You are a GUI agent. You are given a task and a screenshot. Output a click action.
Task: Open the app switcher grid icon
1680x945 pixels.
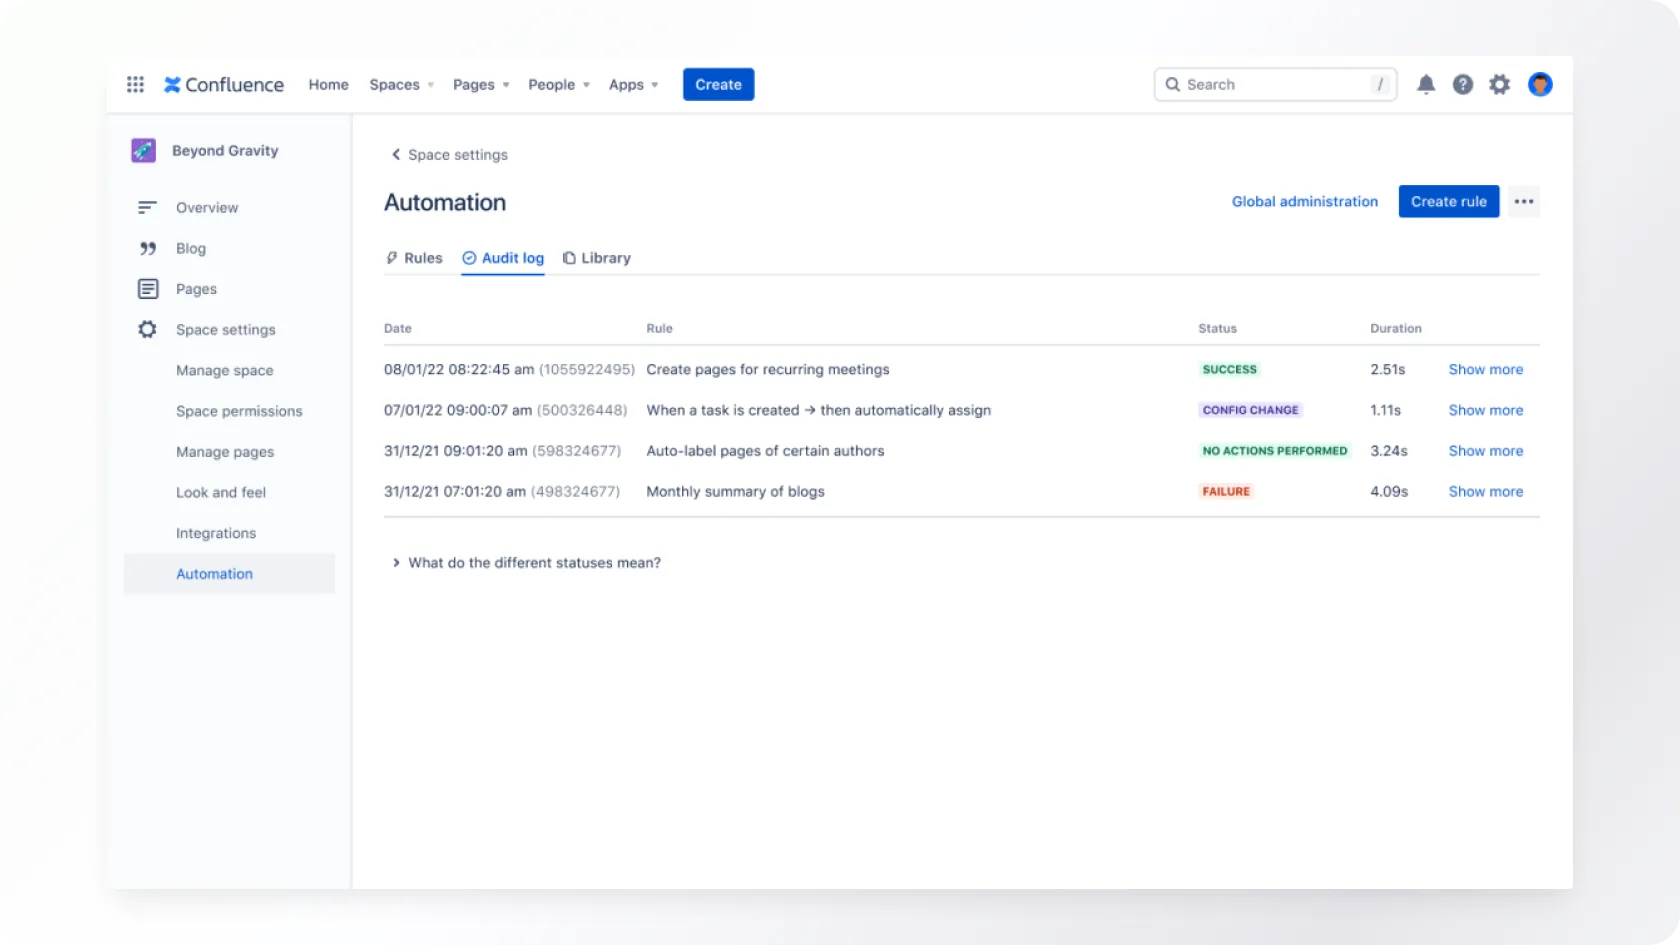(x=135, y=85)
